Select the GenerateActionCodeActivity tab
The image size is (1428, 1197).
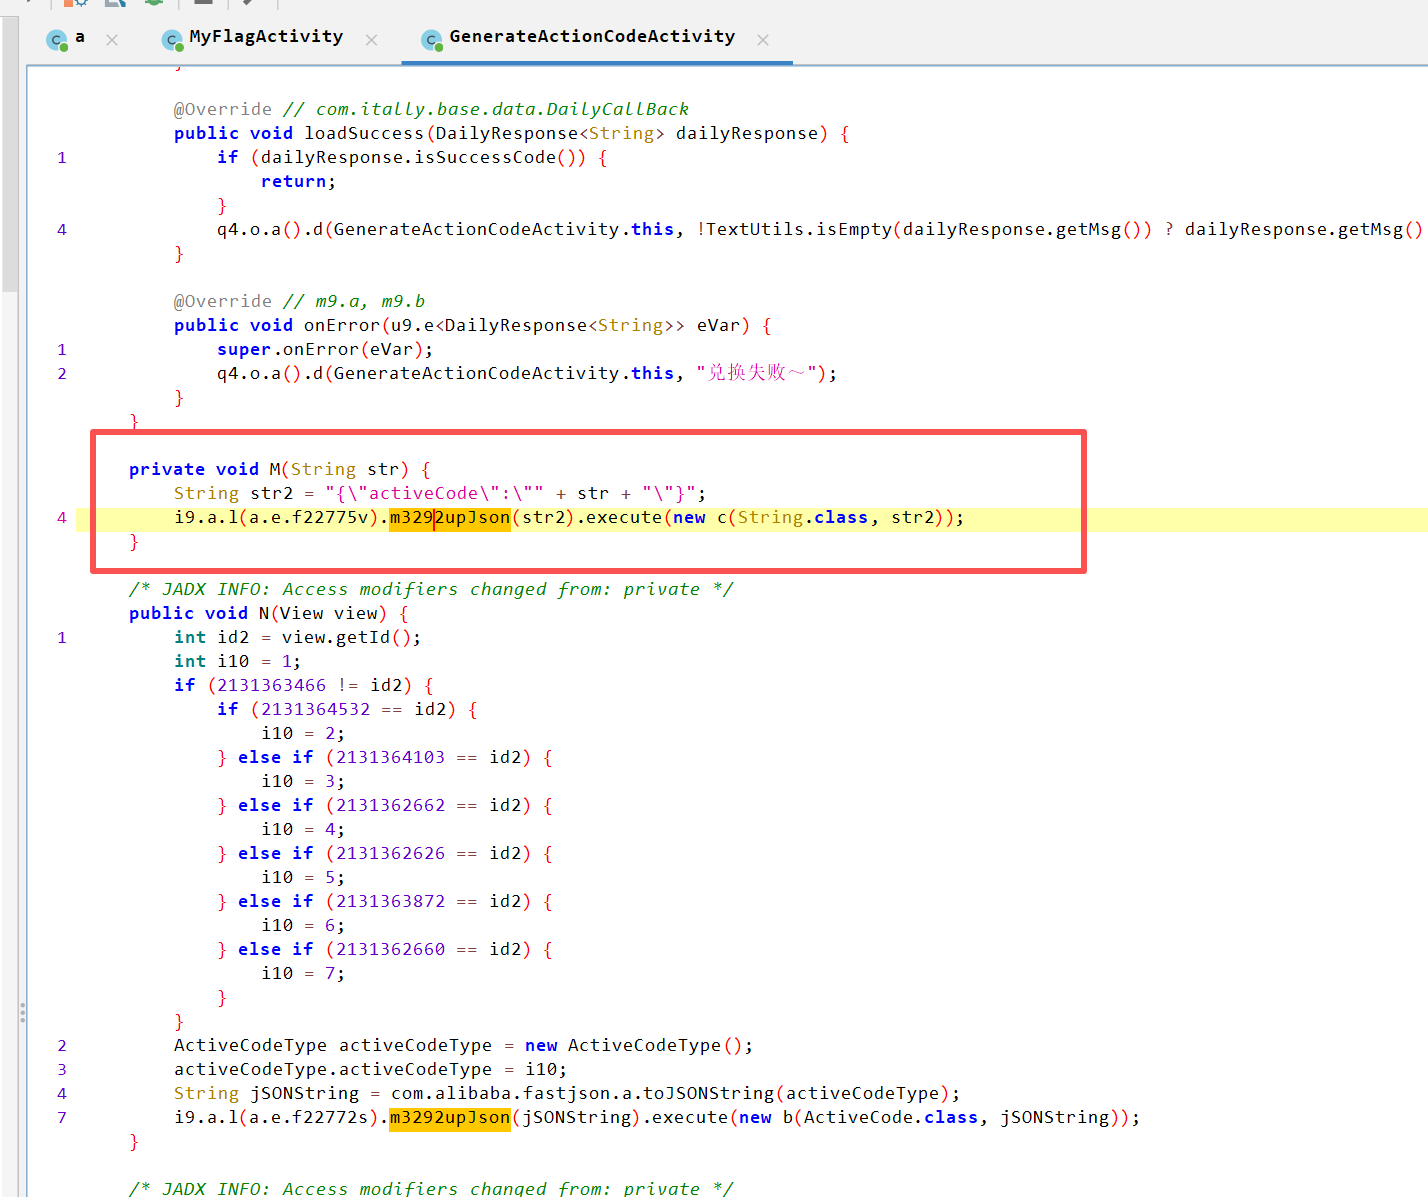point(591,37)
